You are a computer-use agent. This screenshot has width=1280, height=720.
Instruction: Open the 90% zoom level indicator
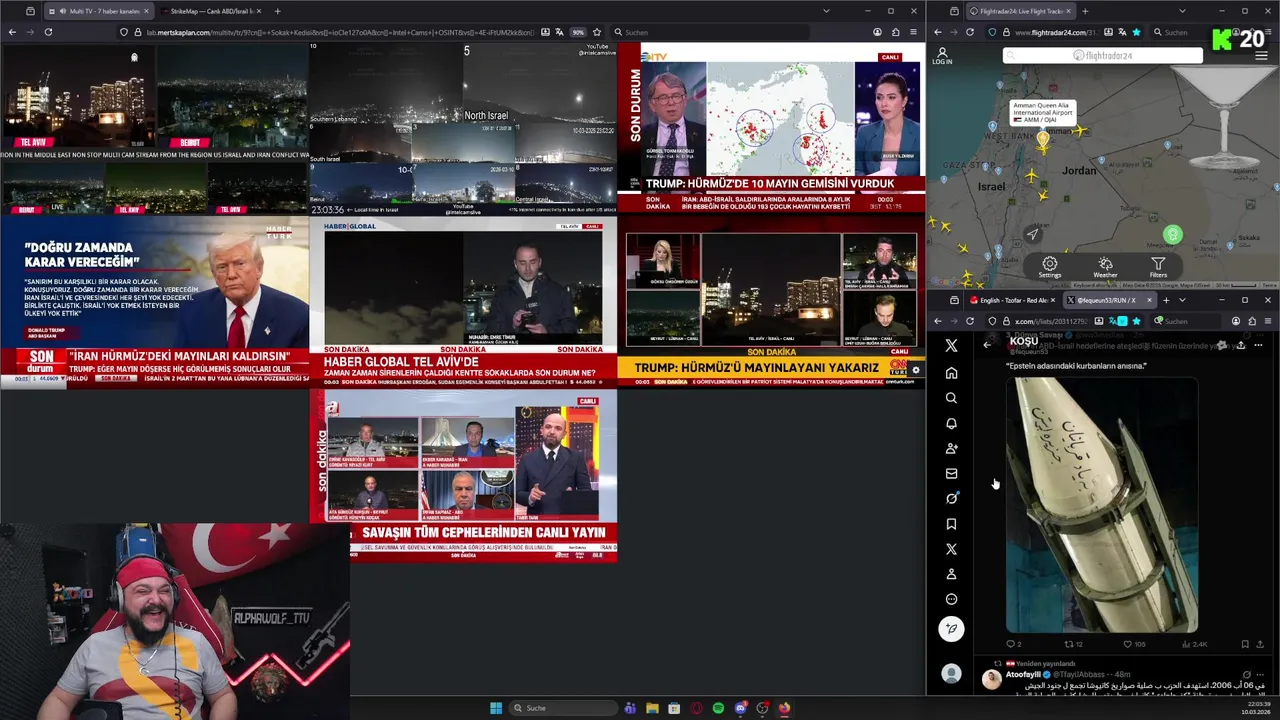(578, 32)
